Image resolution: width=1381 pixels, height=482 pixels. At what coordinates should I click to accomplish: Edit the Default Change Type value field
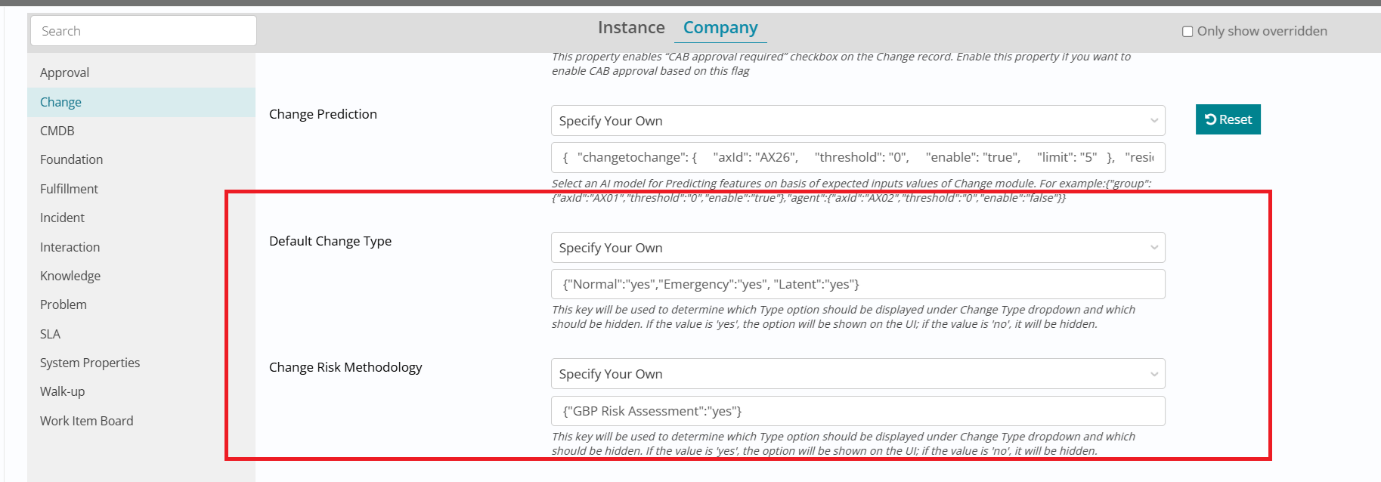(857, 284)
